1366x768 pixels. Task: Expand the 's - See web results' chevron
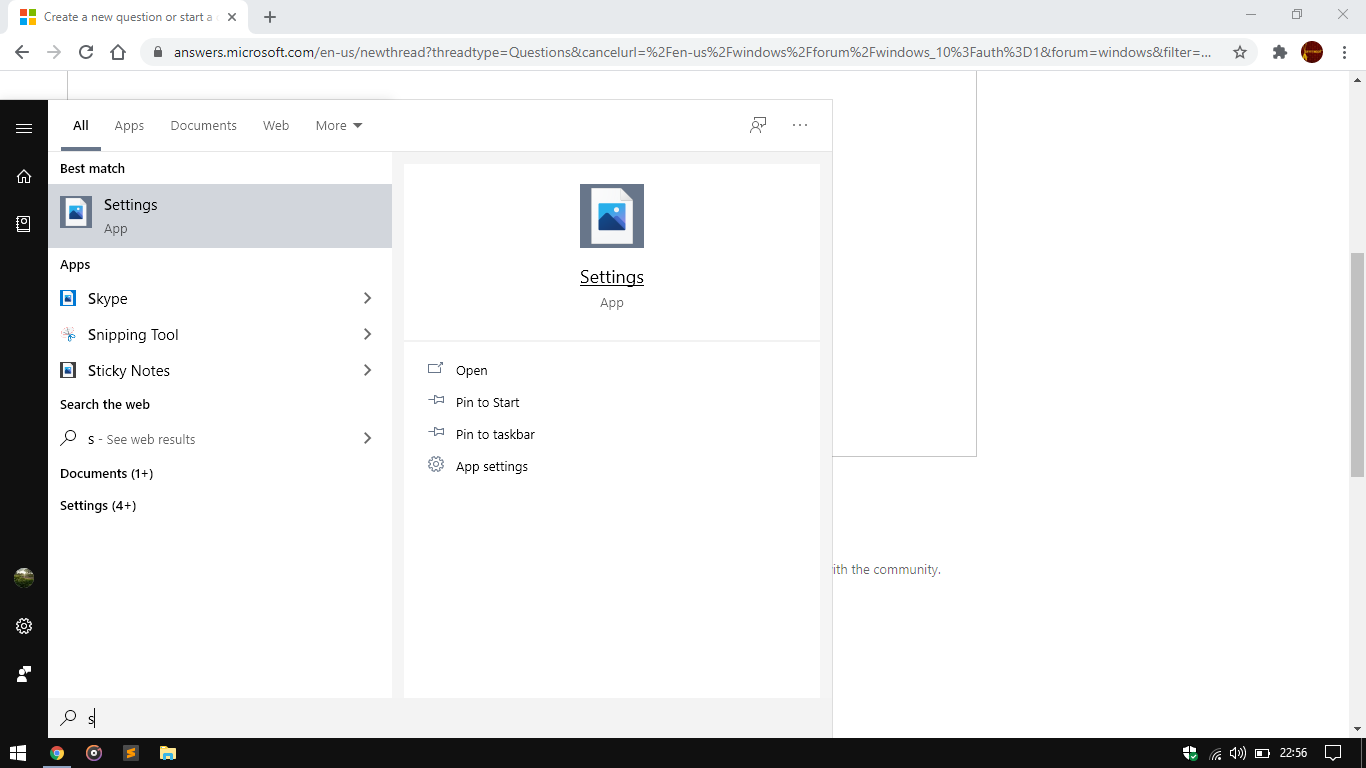point(367,438)
